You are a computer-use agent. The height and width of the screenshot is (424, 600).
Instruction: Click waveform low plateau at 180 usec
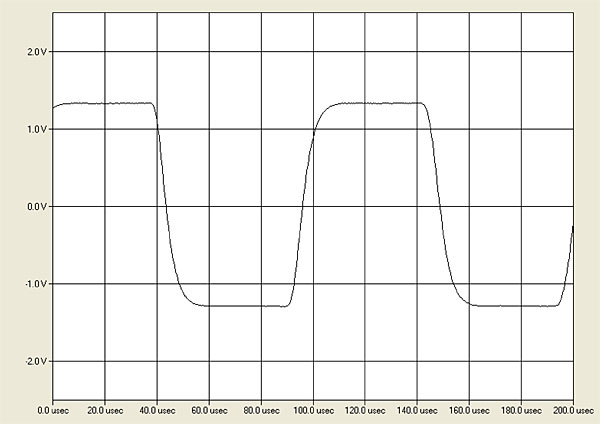pyautogui.click(x=521, y=306)
